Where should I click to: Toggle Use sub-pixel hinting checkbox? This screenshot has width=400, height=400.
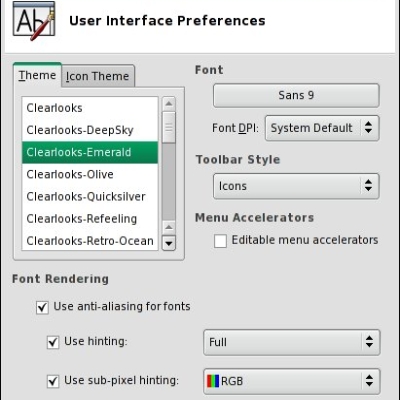click(x=53, y=381)
